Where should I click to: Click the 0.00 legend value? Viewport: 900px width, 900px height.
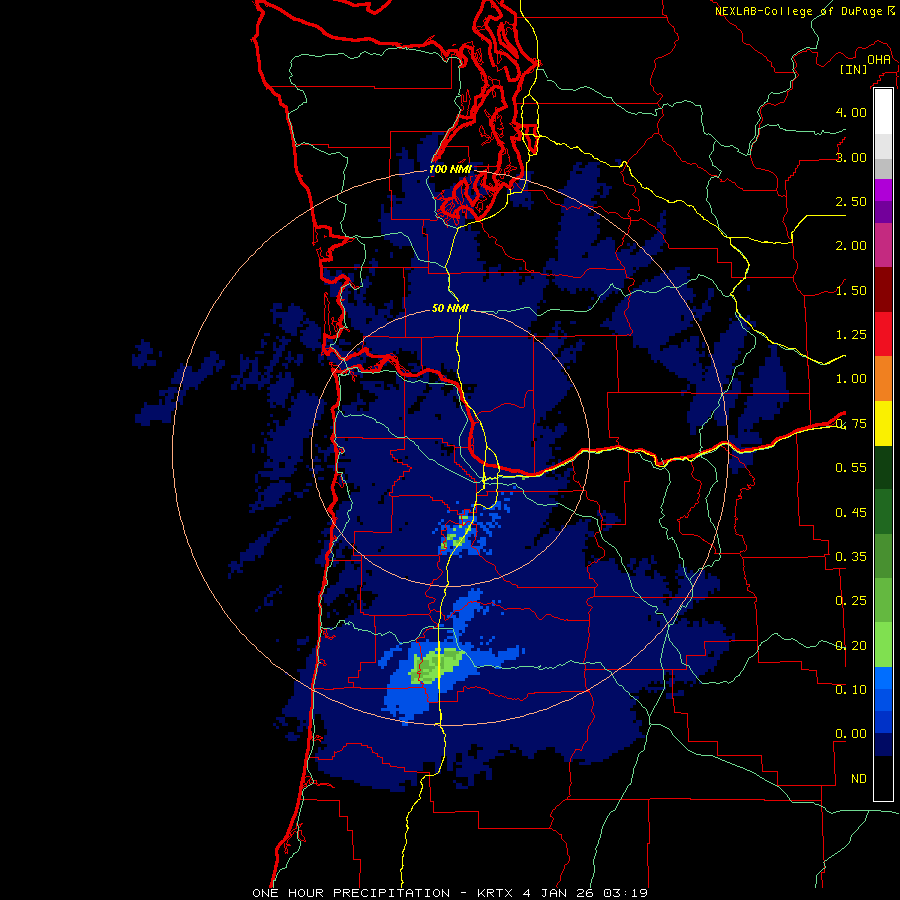[x=851, y=734]
